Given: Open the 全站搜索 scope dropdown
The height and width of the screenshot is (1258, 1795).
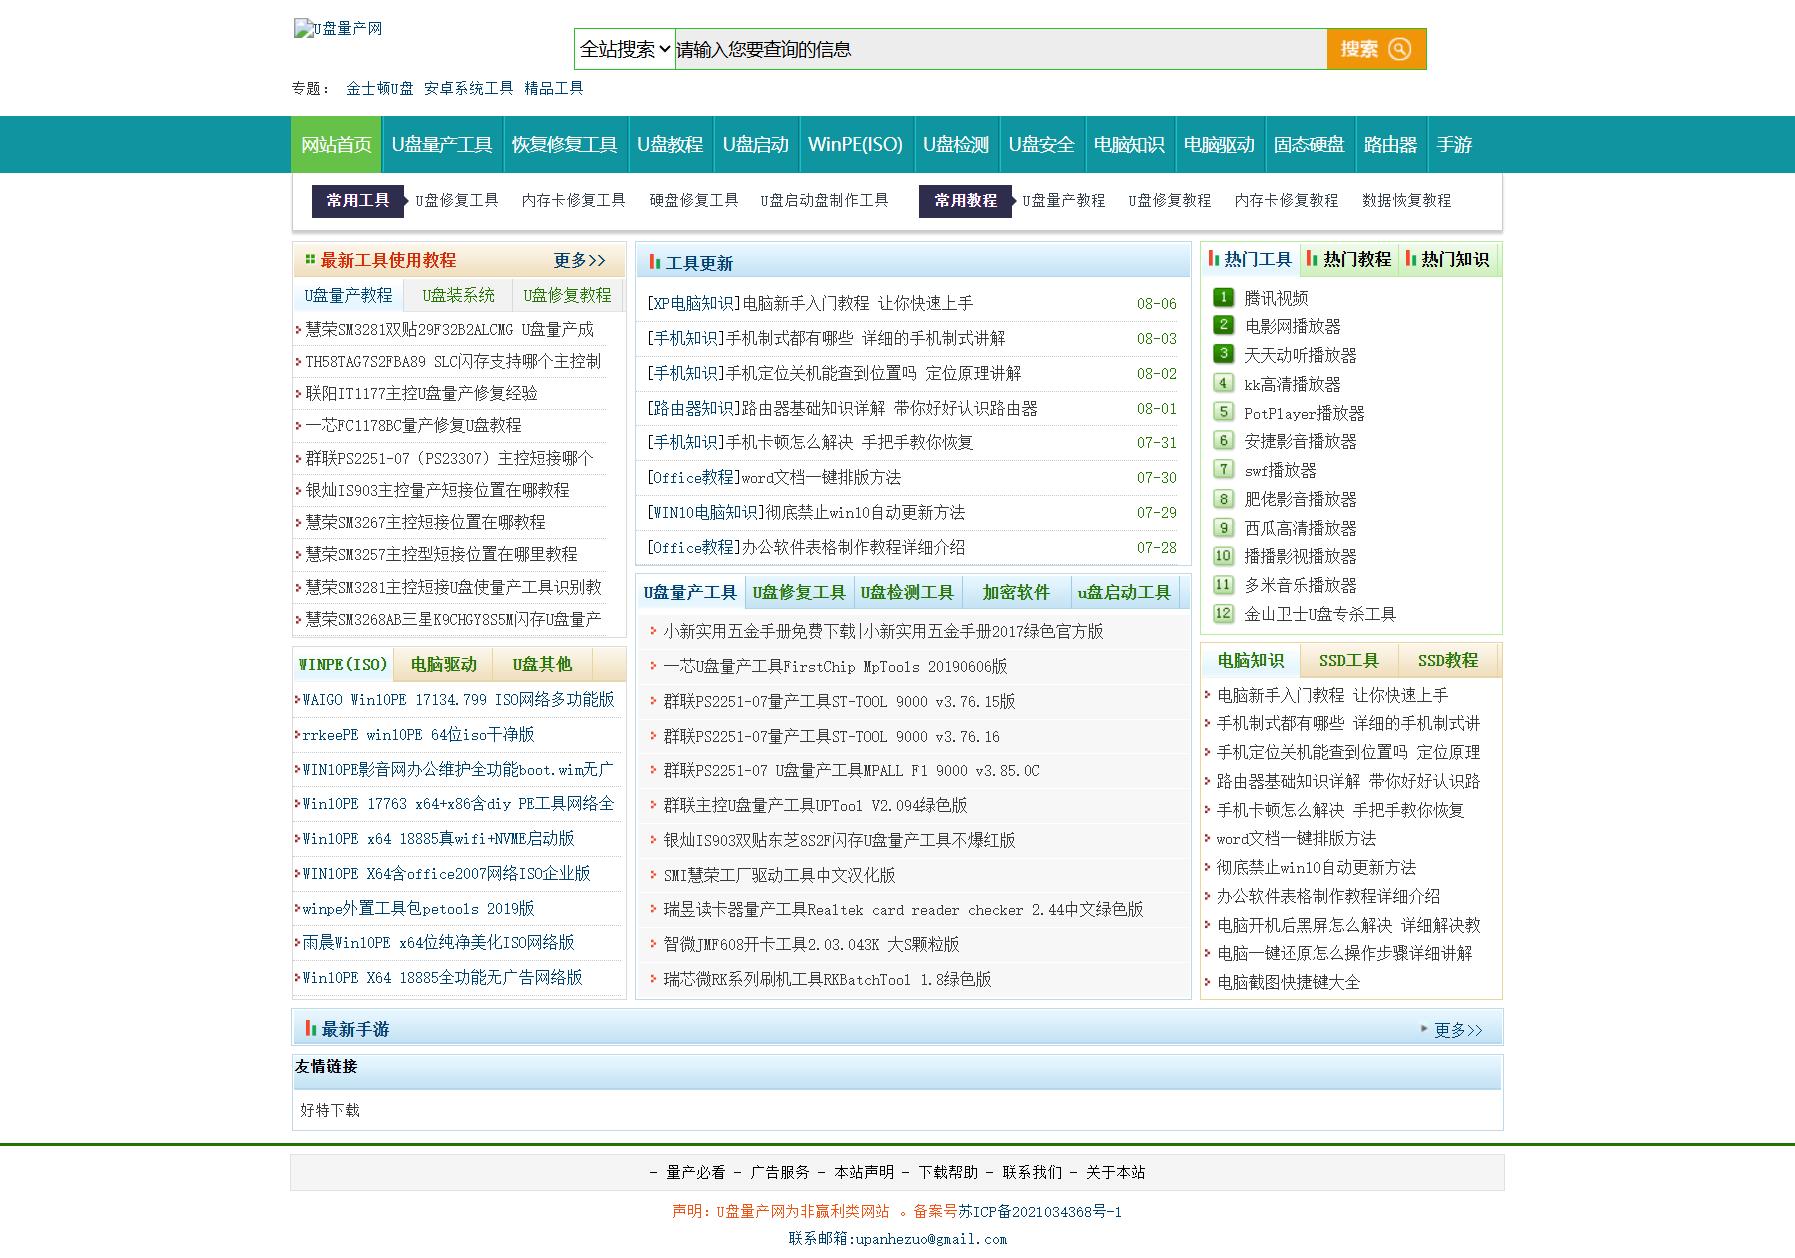Looking at the screenshot, I should 625,49.
